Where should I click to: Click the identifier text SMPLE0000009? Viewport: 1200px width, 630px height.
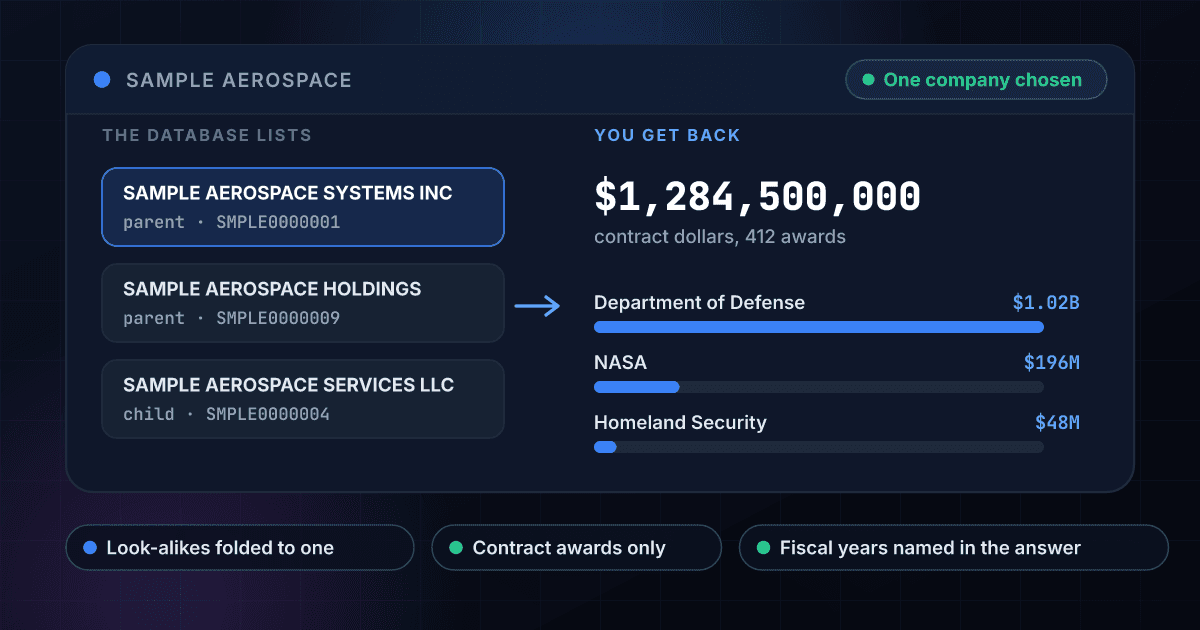[x=278, y=318]
